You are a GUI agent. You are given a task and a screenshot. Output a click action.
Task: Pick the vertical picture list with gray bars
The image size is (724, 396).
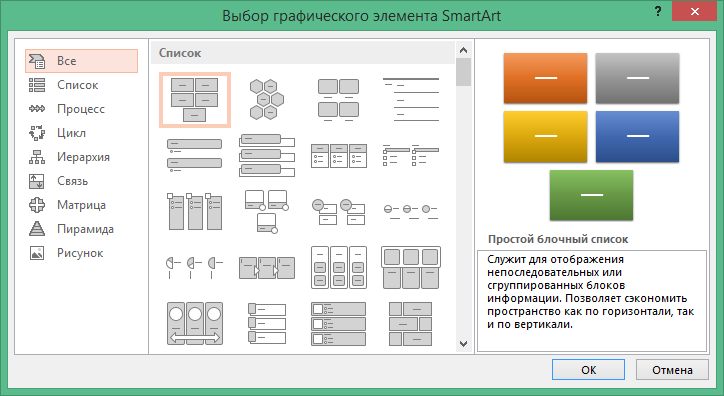pyautogui.click(x=338, y=324)
